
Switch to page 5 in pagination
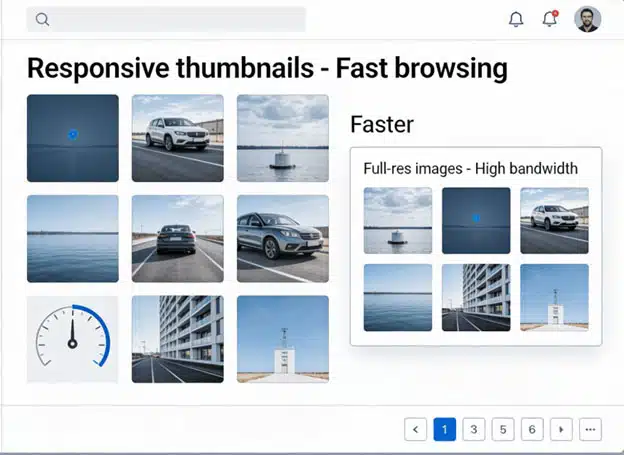pos(503,429)
